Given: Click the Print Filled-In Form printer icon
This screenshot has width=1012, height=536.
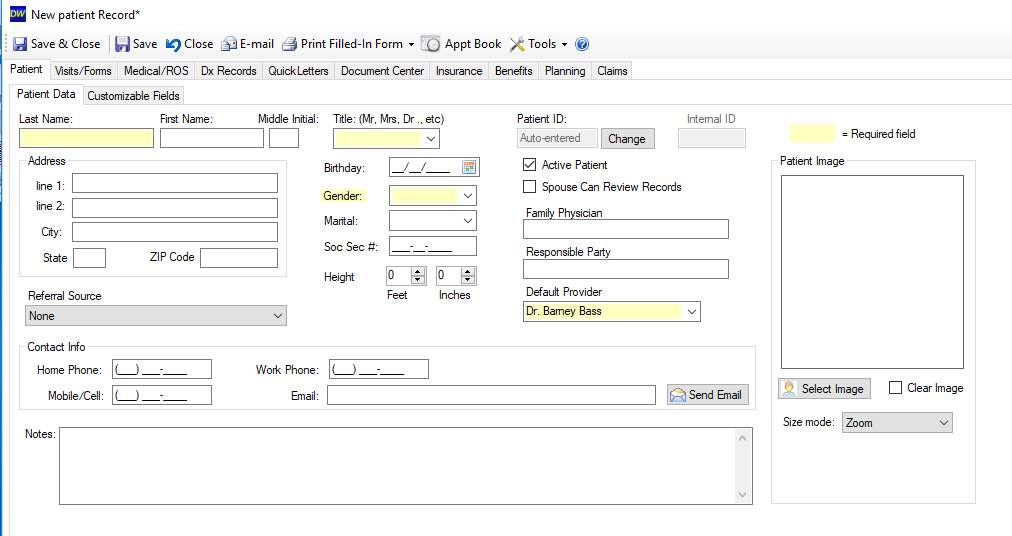Looking at the screenshot, I should click(x=290, y=44).
